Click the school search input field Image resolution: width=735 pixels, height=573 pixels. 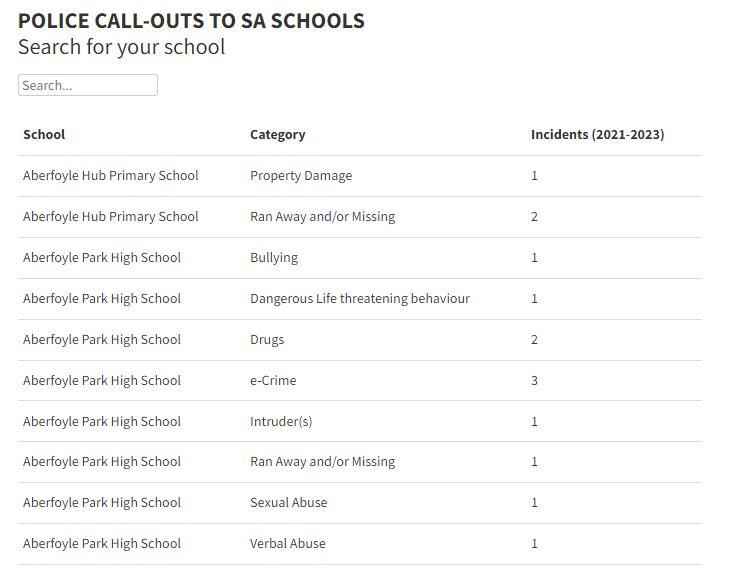pos(88,85)
